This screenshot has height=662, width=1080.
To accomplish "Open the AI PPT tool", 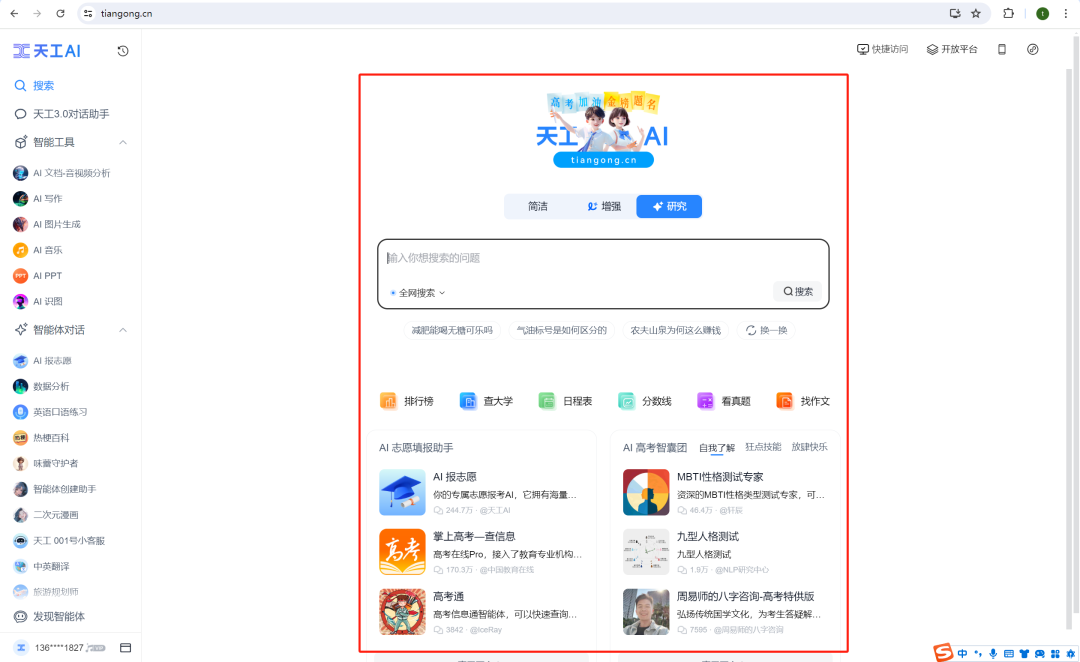I will (38, 276).
